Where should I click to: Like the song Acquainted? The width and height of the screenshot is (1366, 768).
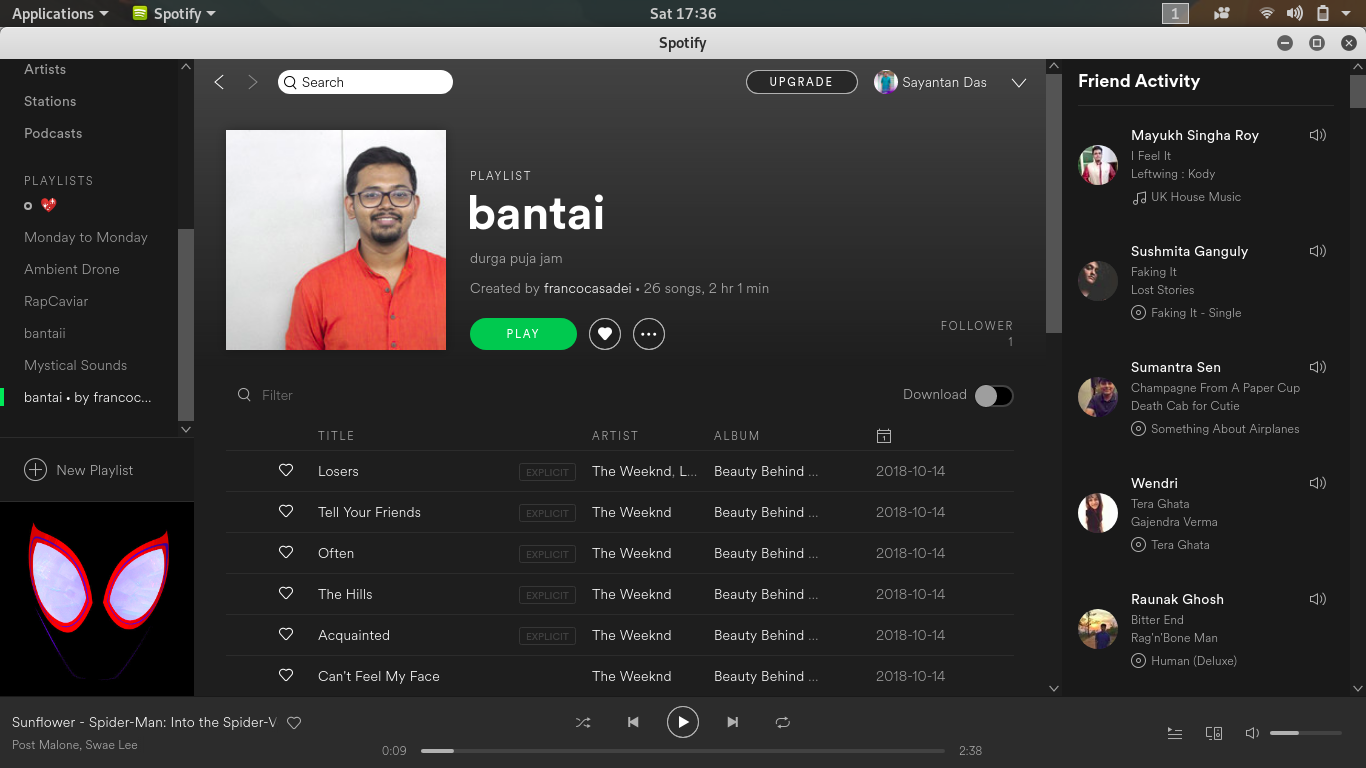tap(286, 634)
